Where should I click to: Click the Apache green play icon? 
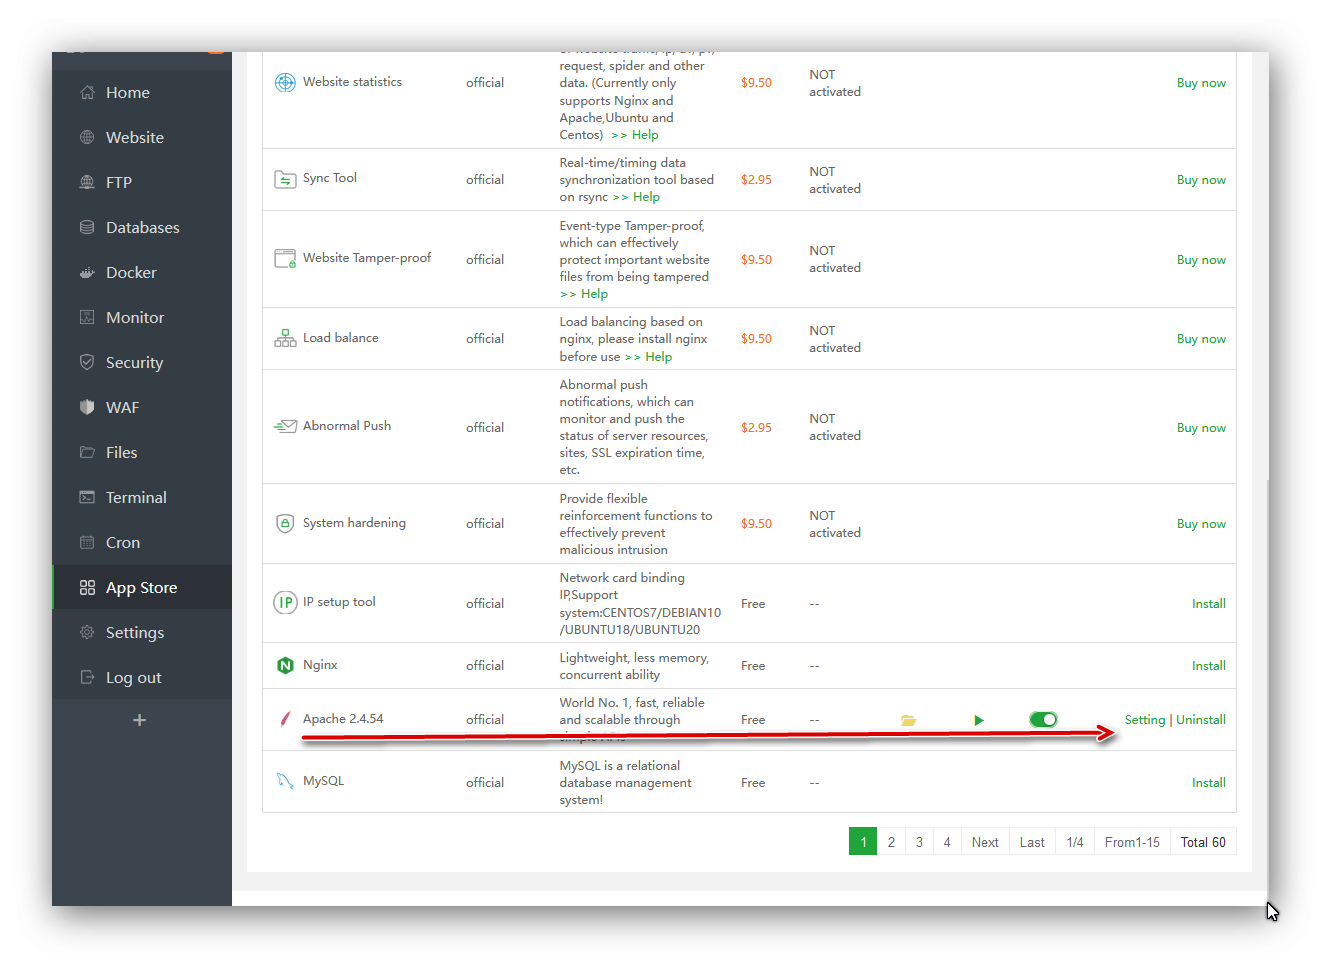(x=979, y=720)
